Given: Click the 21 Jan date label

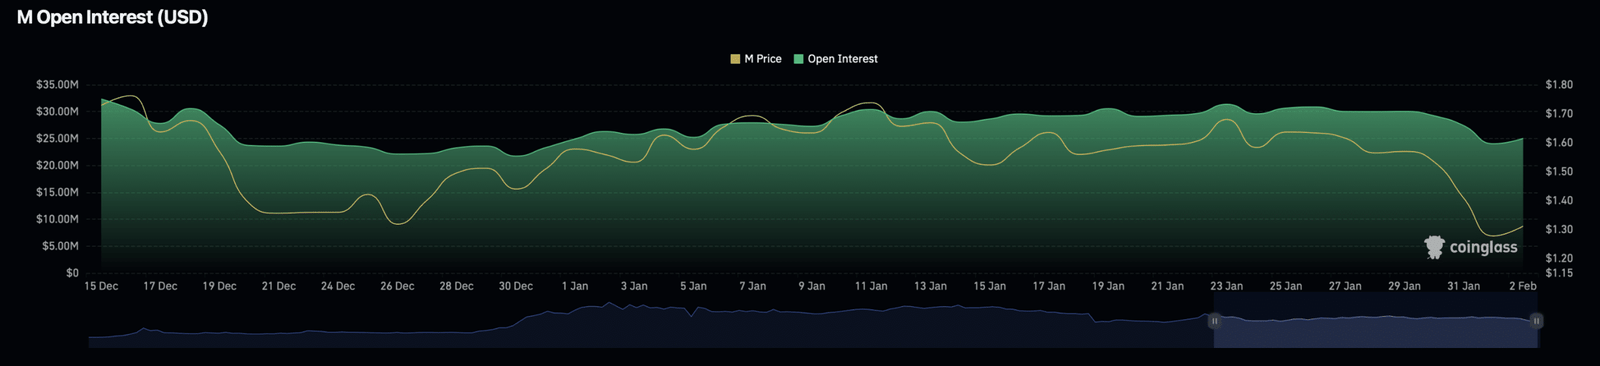Looking at the screenshot, I should tap(1167, 286).
